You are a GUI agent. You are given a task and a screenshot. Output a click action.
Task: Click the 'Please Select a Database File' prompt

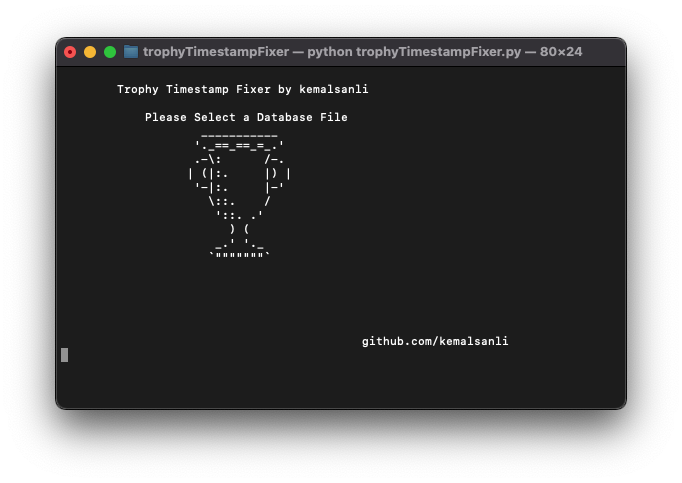(x=246, y=117)
